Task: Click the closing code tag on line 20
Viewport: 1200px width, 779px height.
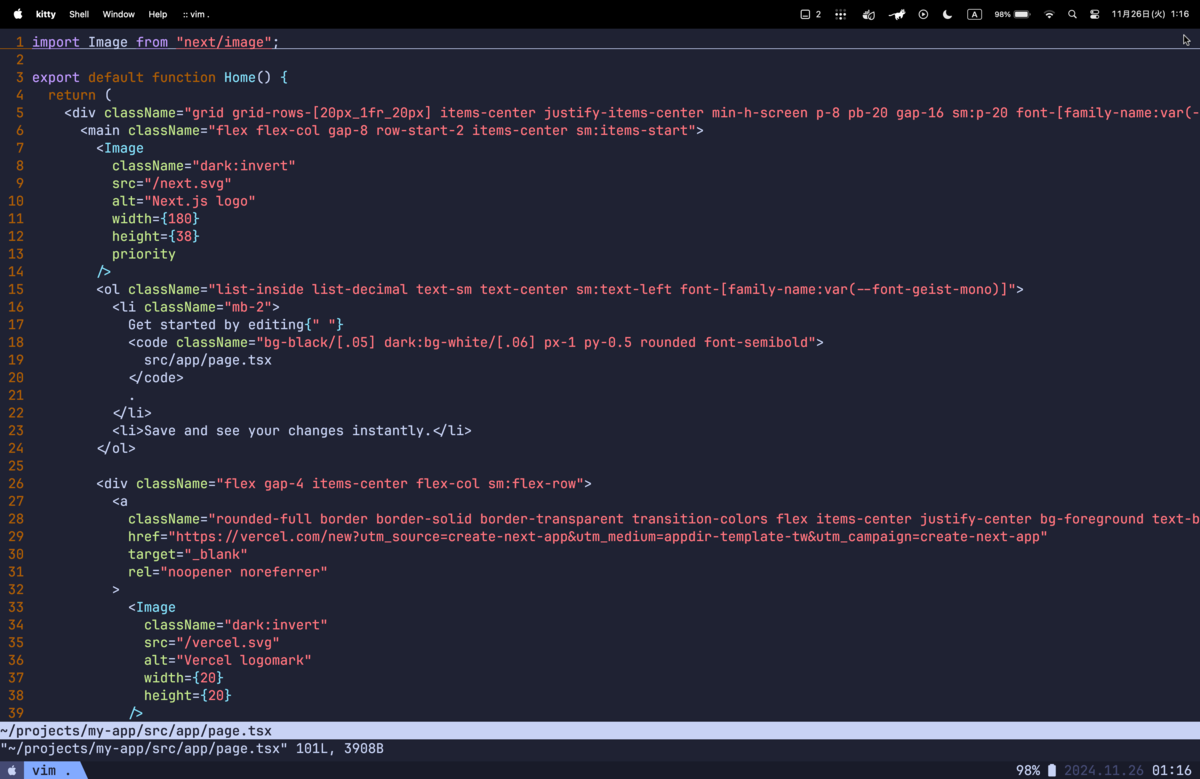Action: 156,378
